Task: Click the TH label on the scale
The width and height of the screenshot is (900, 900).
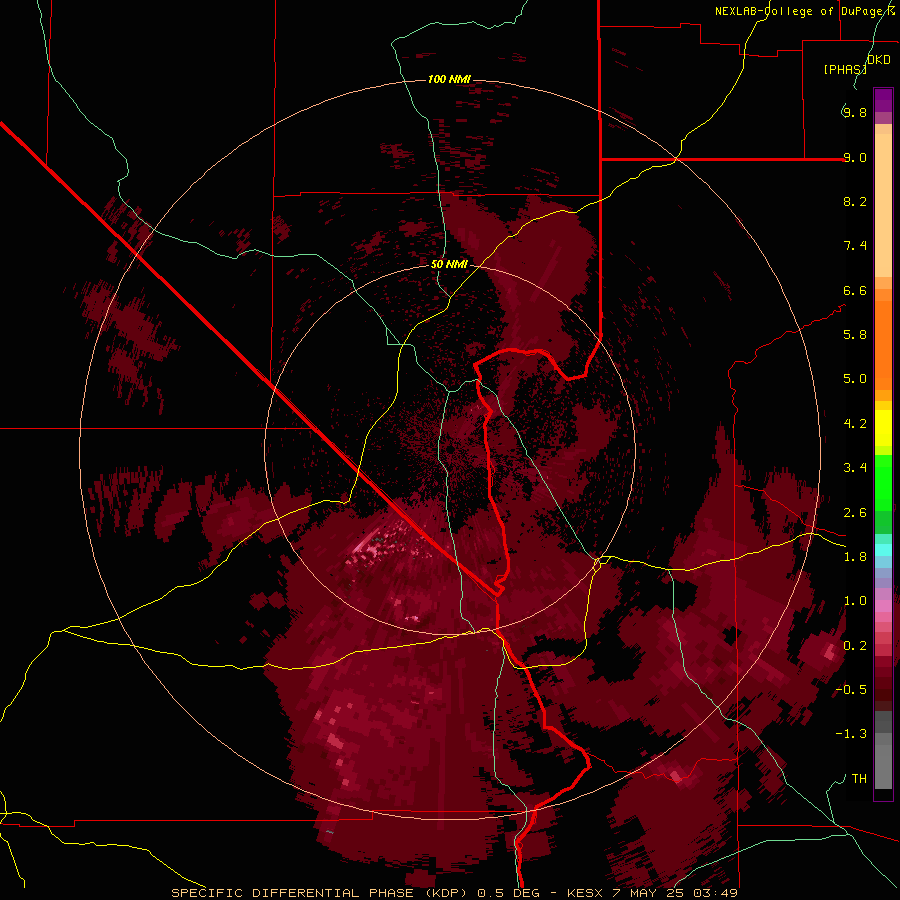Action: click(859, 779)
